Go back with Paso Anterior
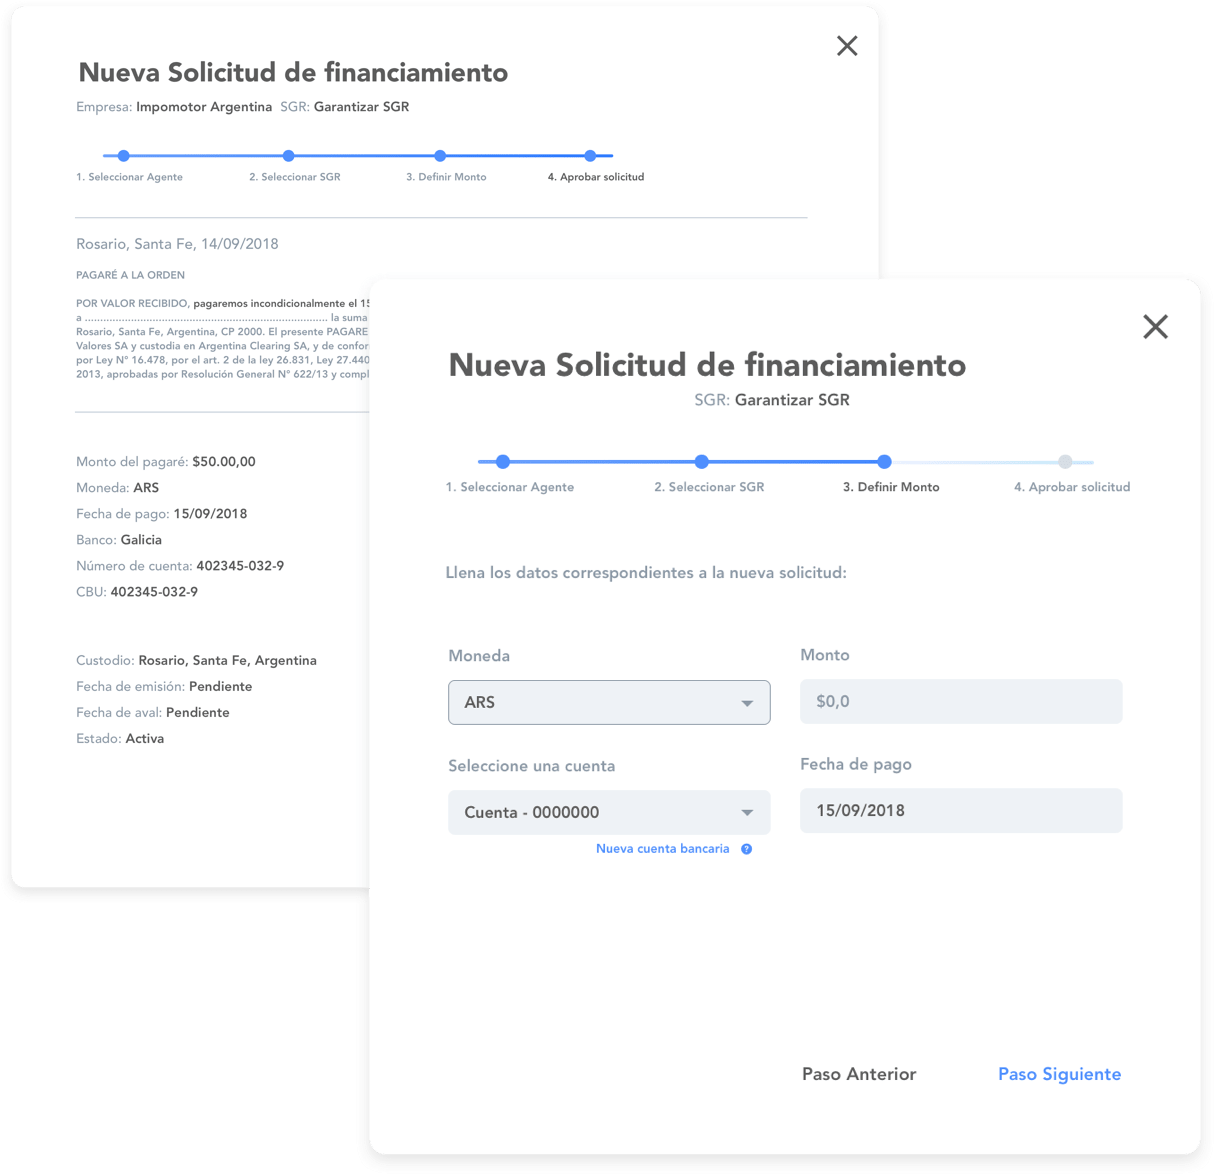The height and width of the screenshot is (1174, 1214). coord(858,1074)
